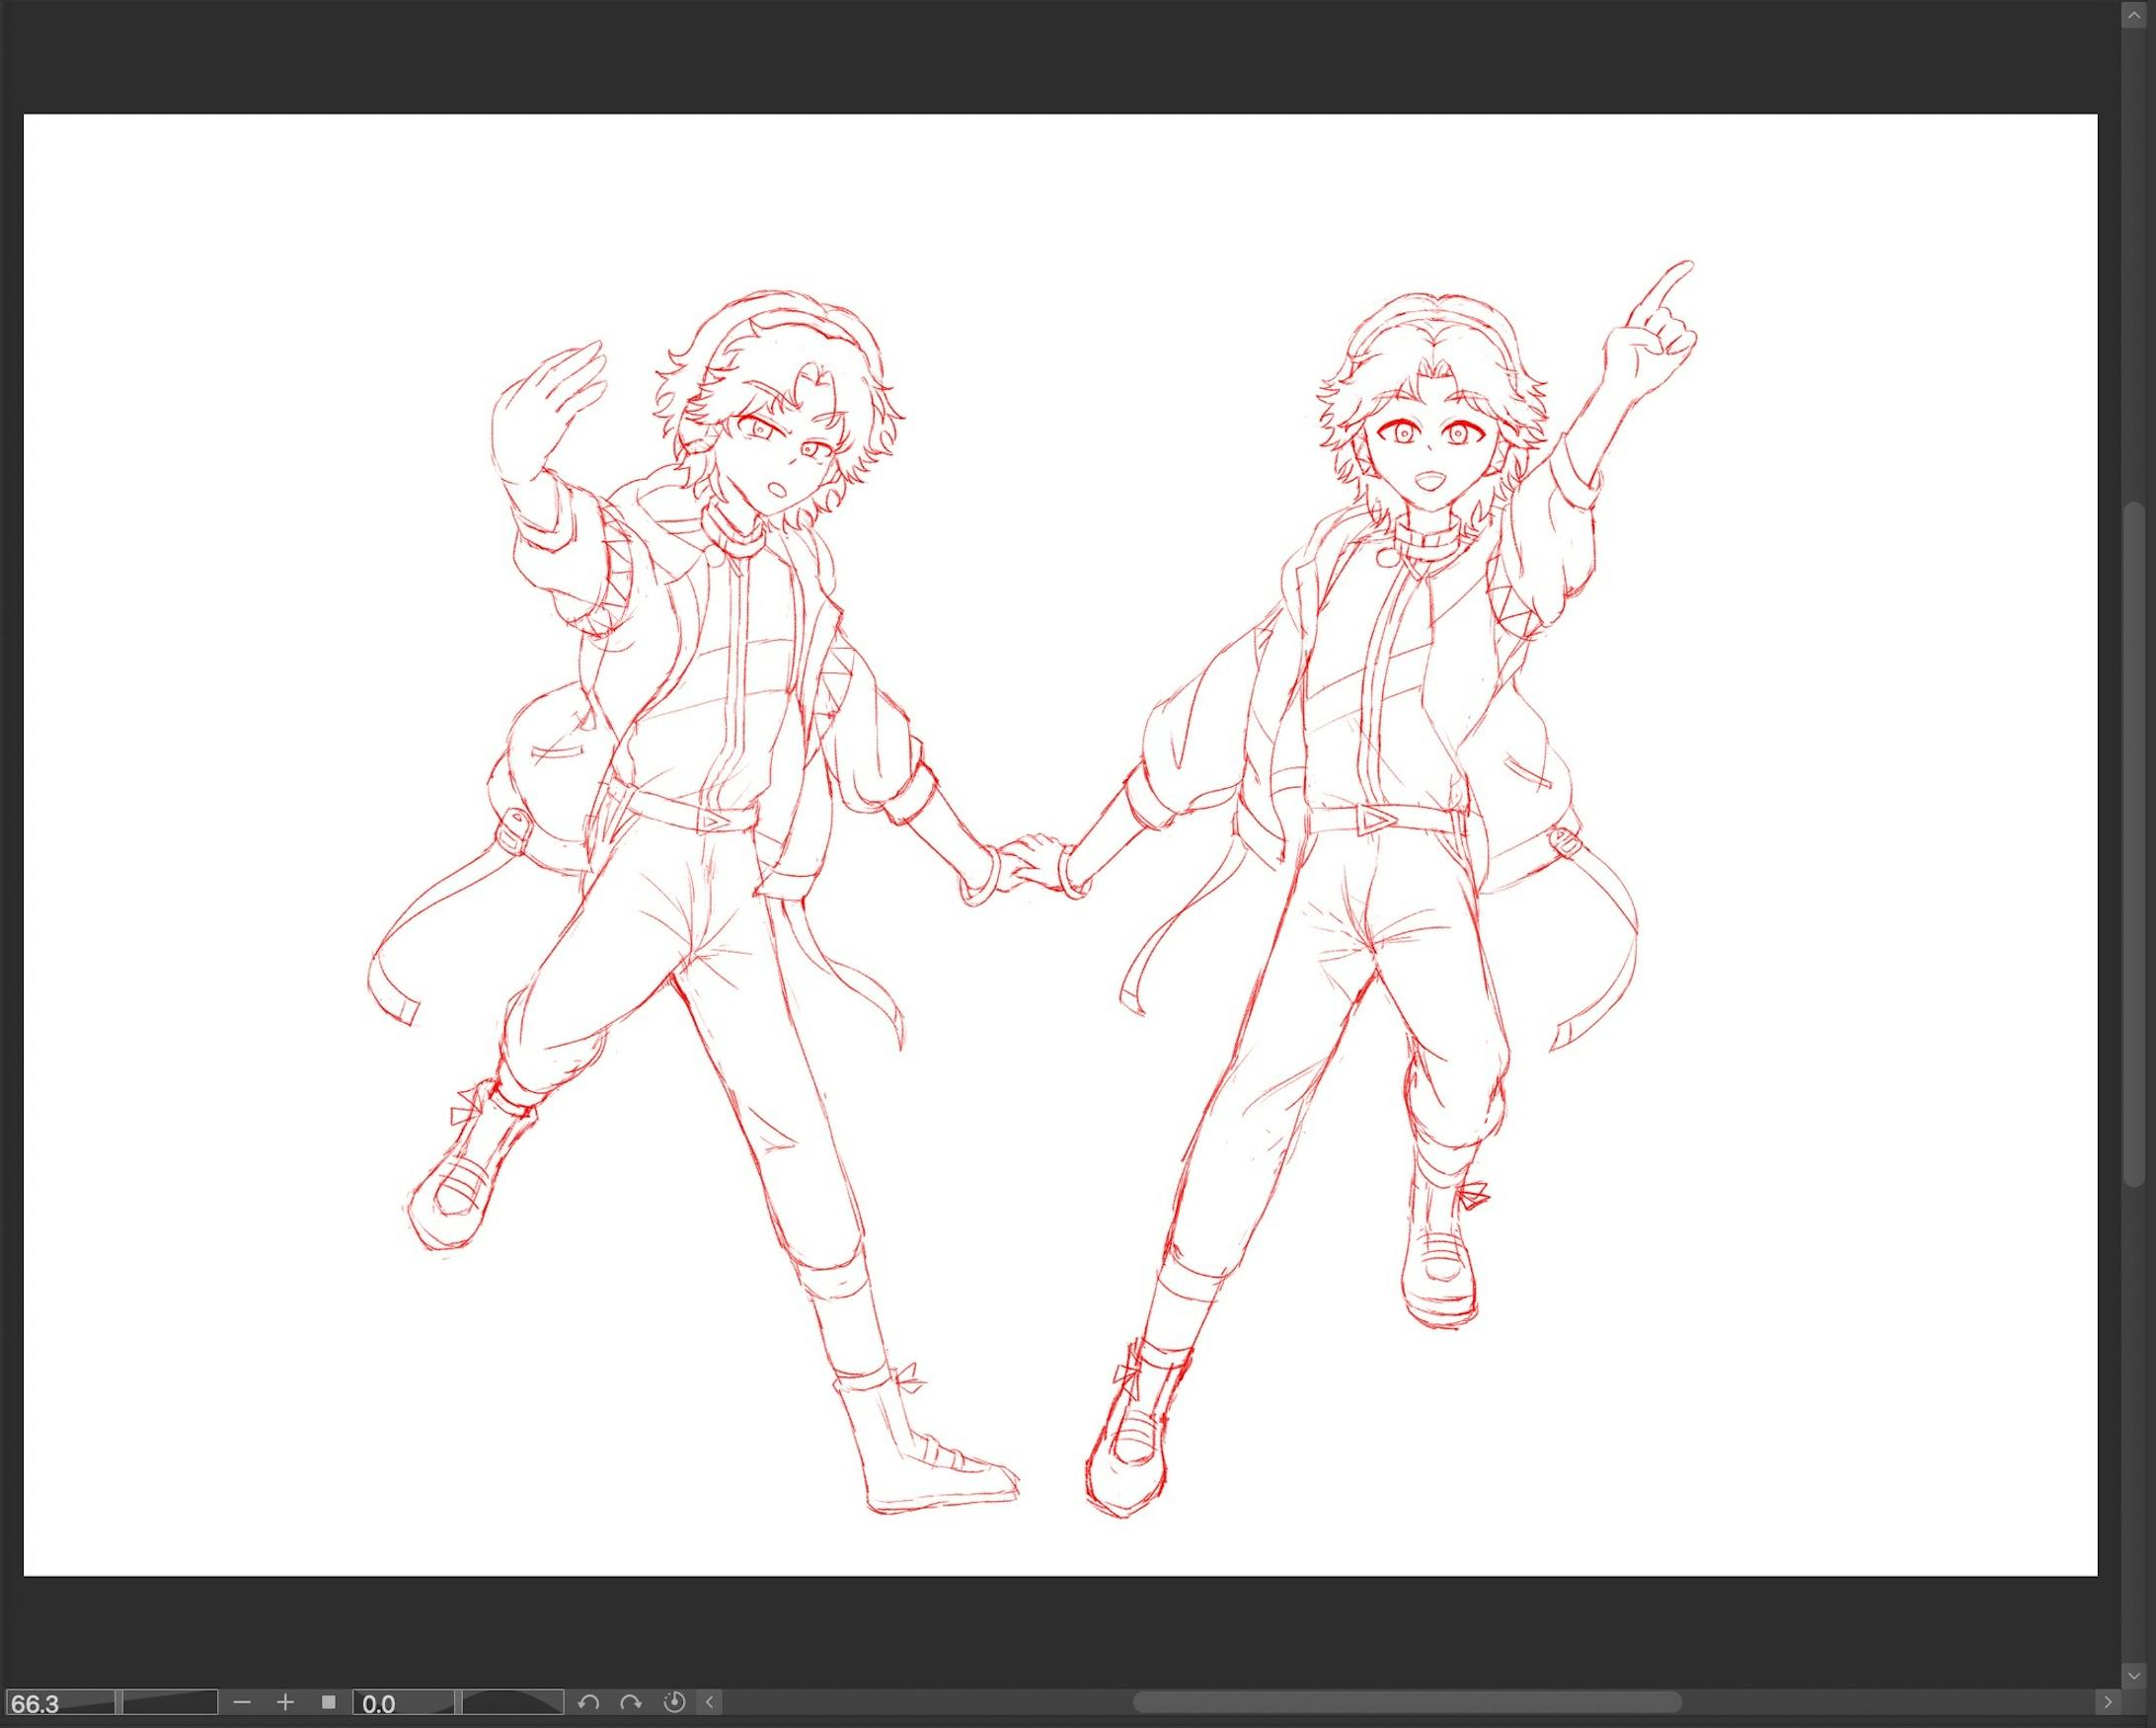Zoom in with the plus button
Image resolution: width=2156 pixels, height=1728 pixels.
click(x=285, y=1702)
